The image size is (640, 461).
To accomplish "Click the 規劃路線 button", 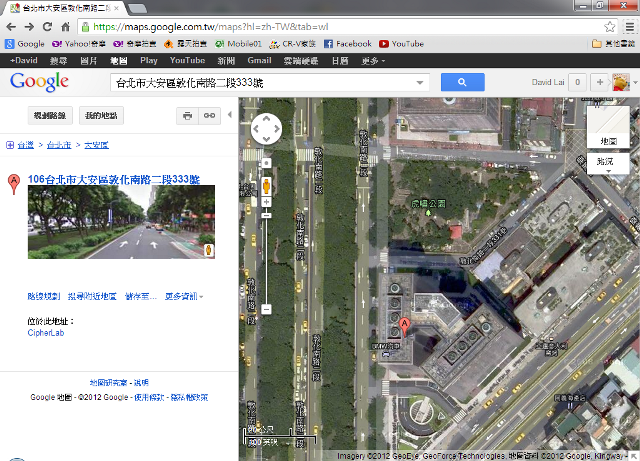I will [x=50, y=116].
